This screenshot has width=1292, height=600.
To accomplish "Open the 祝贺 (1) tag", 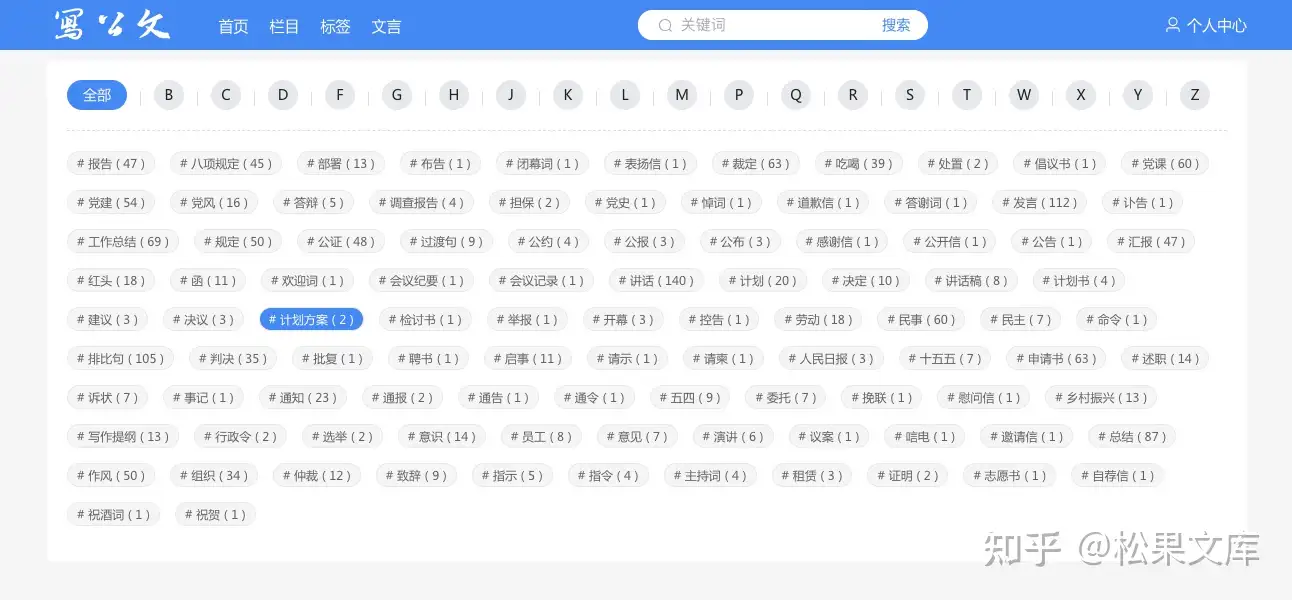I will [x=215, y=515].
